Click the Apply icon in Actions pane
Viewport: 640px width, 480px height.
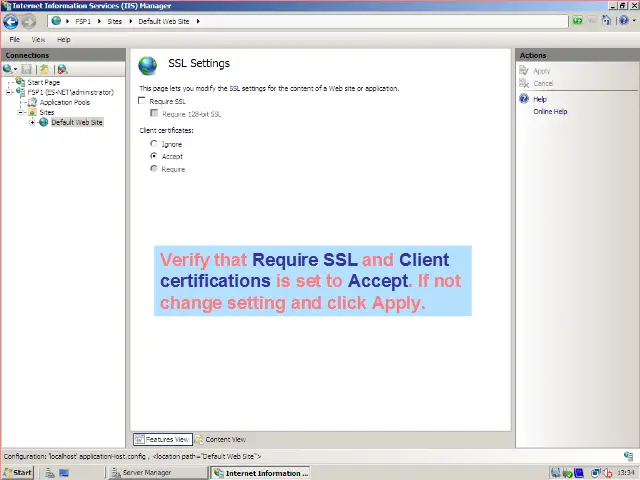click(524, 71)
